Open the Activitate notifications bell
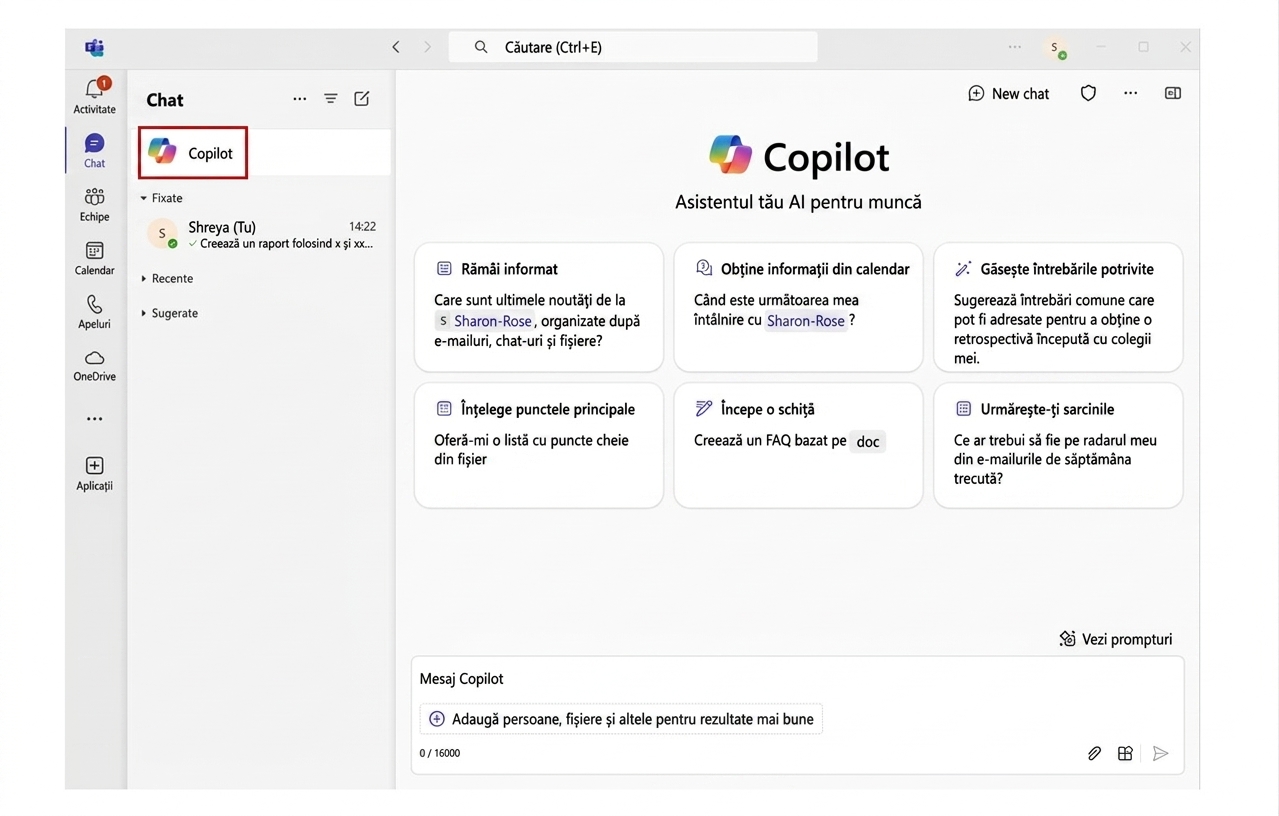 [x=95, y=96]
